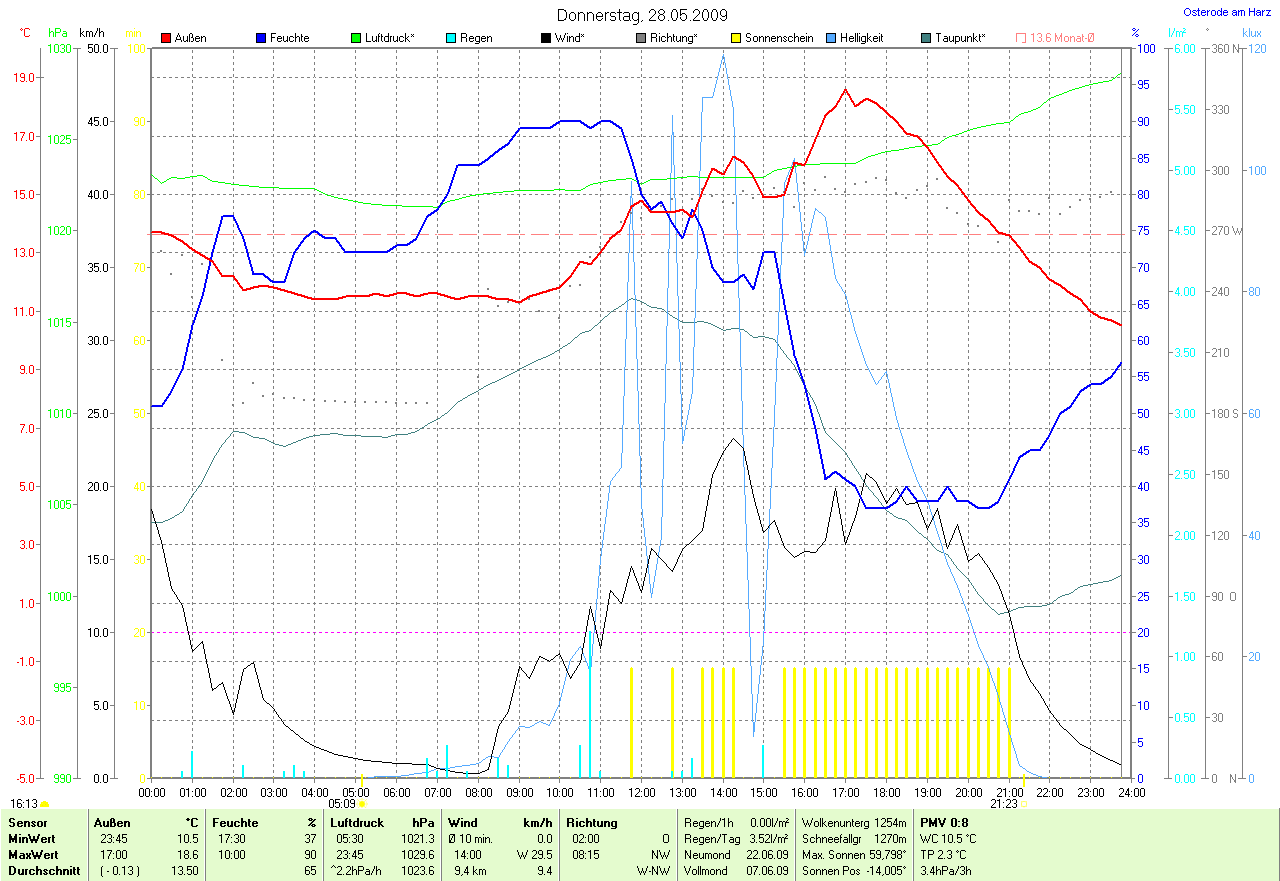Click the sun icon next to 16:13
This screenshot has height=881, width=1280.
tap(45, 803)
